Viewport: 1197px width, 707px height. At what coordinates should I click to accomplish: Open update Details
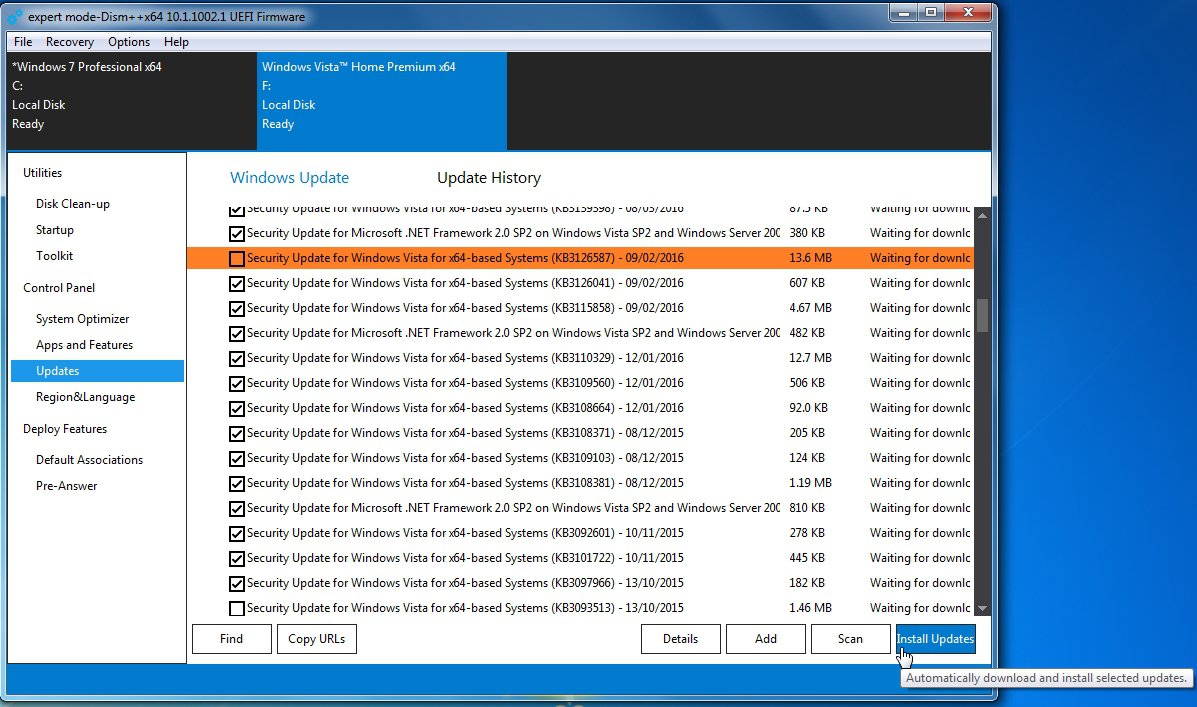click(680, 639)
